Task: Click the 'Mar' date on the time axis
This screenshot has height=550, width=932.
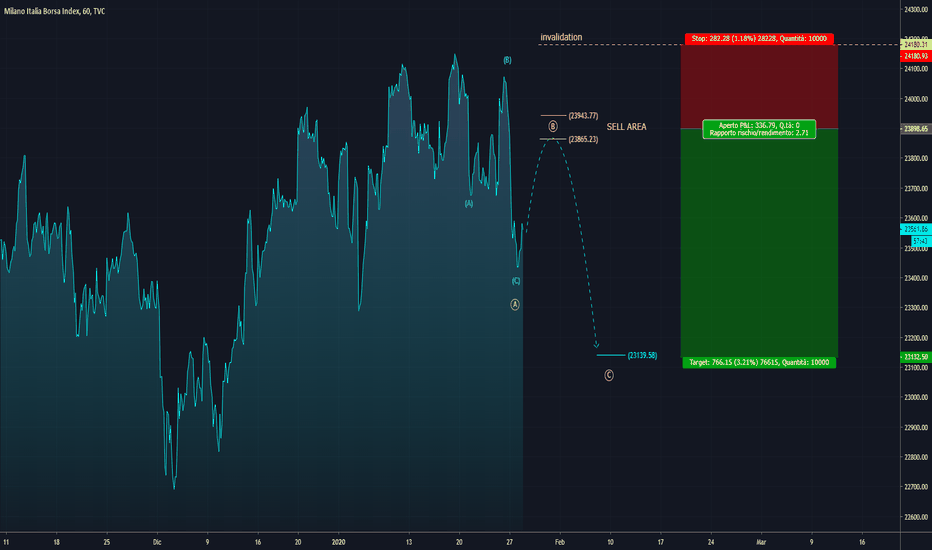Action: coord(761,542)
